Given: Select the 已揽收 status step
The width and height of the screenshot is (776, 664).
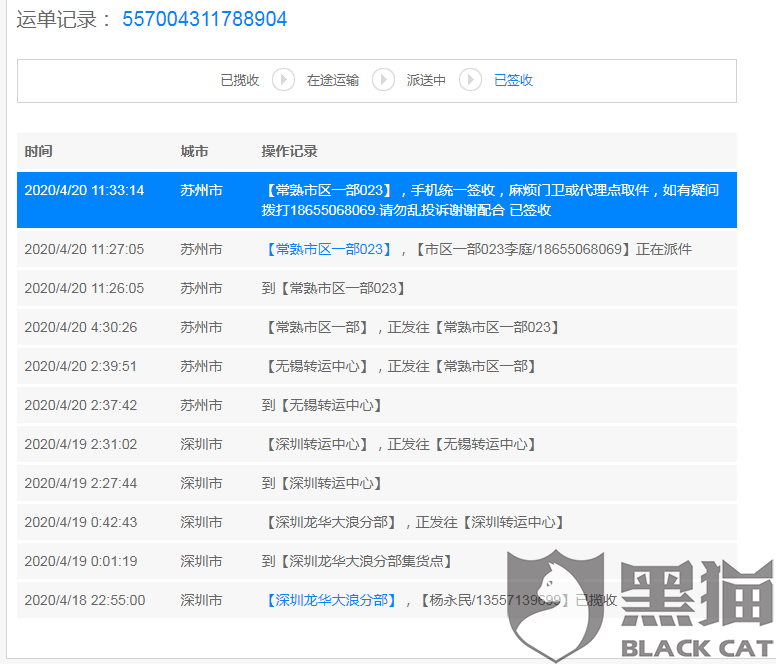Looking at the screenshot, I should coord(240,80).
